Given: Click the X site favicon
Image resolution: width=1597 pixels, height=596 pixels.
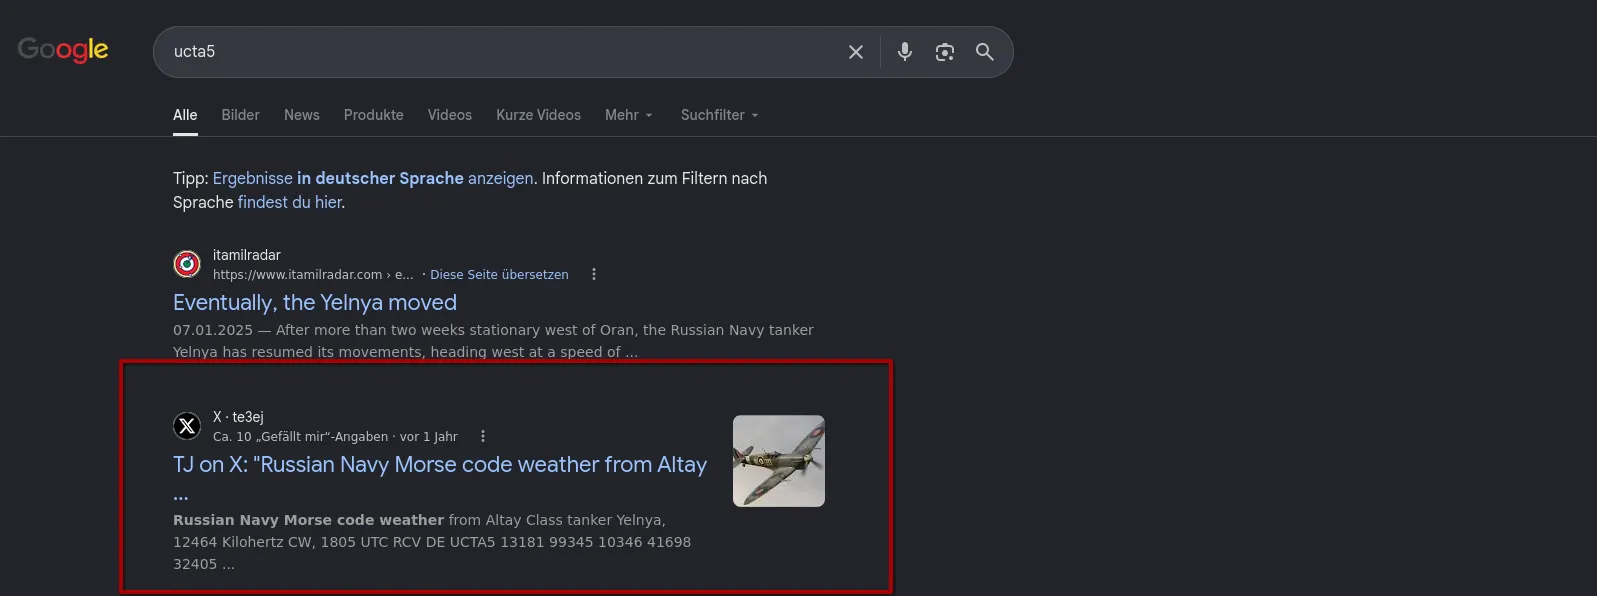Looking at the screenshot, I should point(187,426).
